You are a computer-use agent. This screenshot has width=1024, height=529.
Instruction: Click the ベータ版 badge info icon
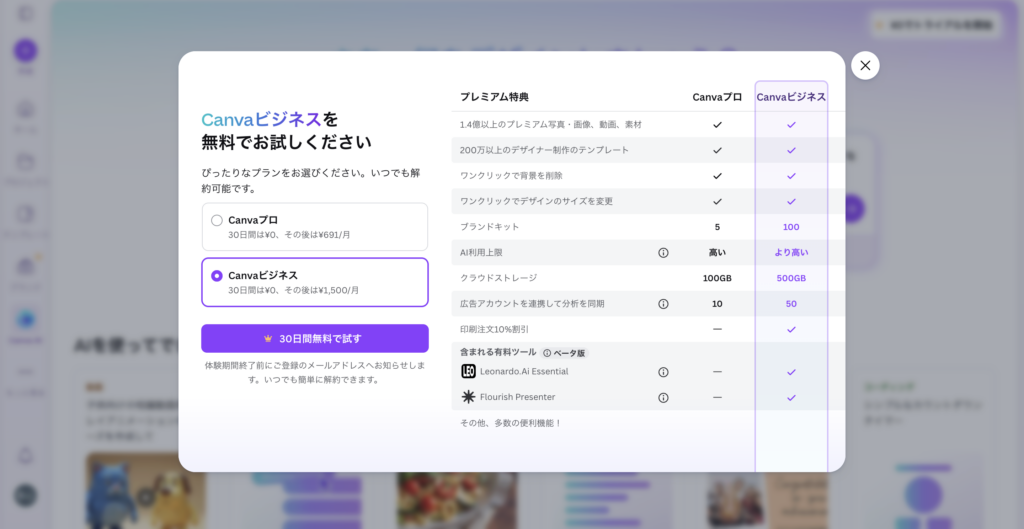[x=547, y=353]
